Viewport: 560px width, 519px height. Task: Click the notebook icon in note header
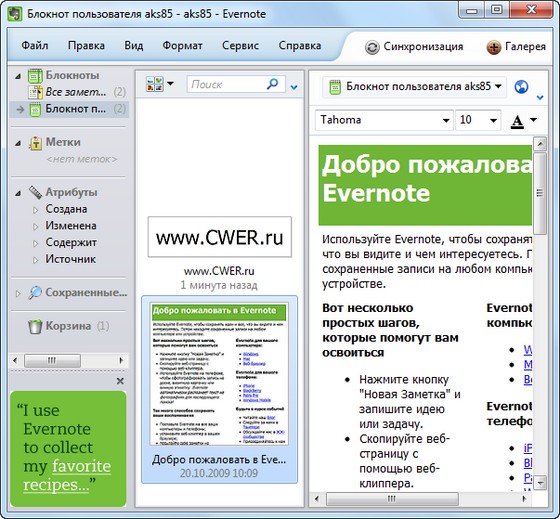coord(335,87)
